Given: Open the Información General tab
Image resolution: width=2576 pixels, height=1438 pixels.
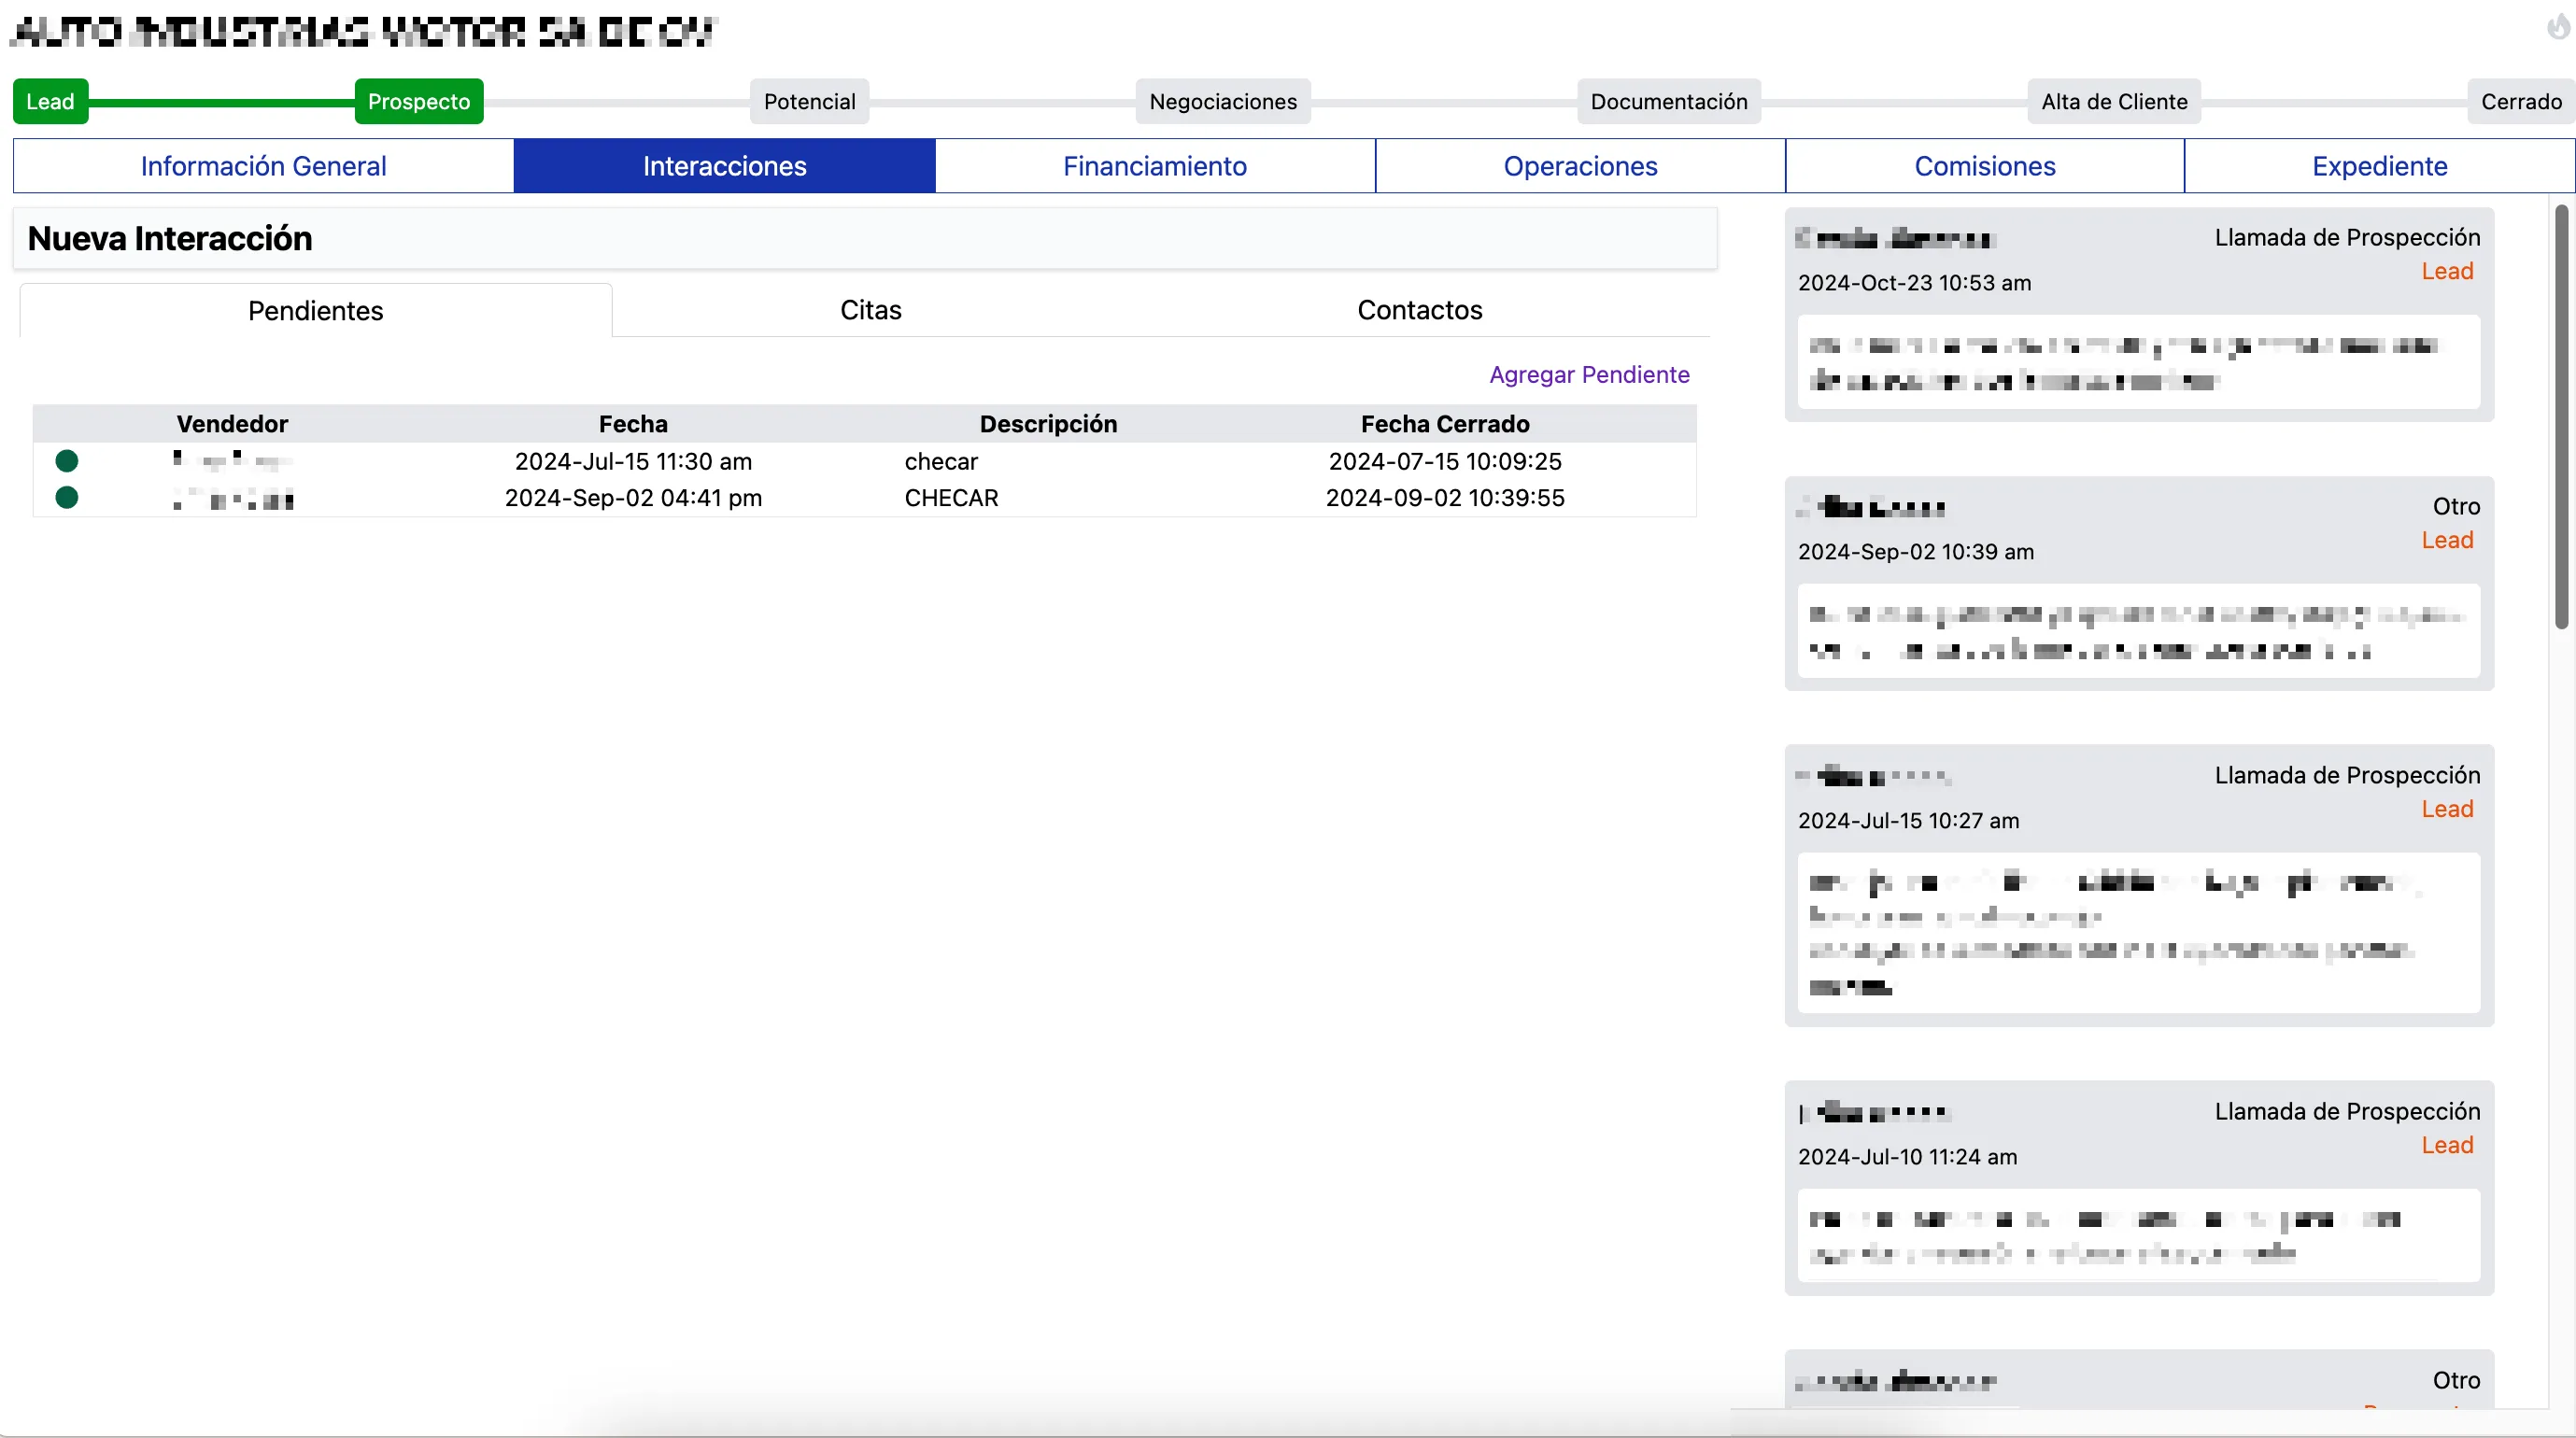Looking at the screenshot, I should (x=264, y=166).
